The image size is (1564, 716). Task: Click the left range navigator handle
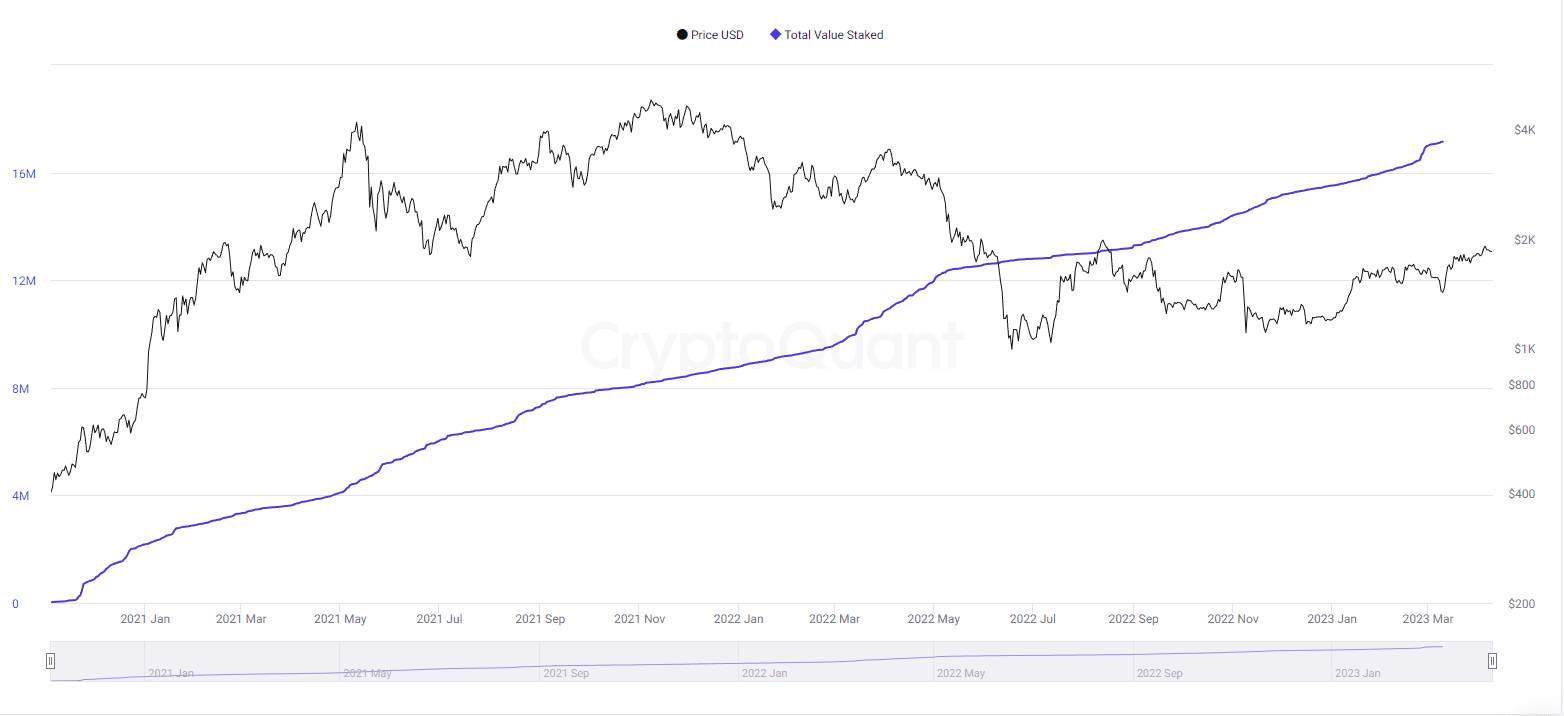point(50,661)
